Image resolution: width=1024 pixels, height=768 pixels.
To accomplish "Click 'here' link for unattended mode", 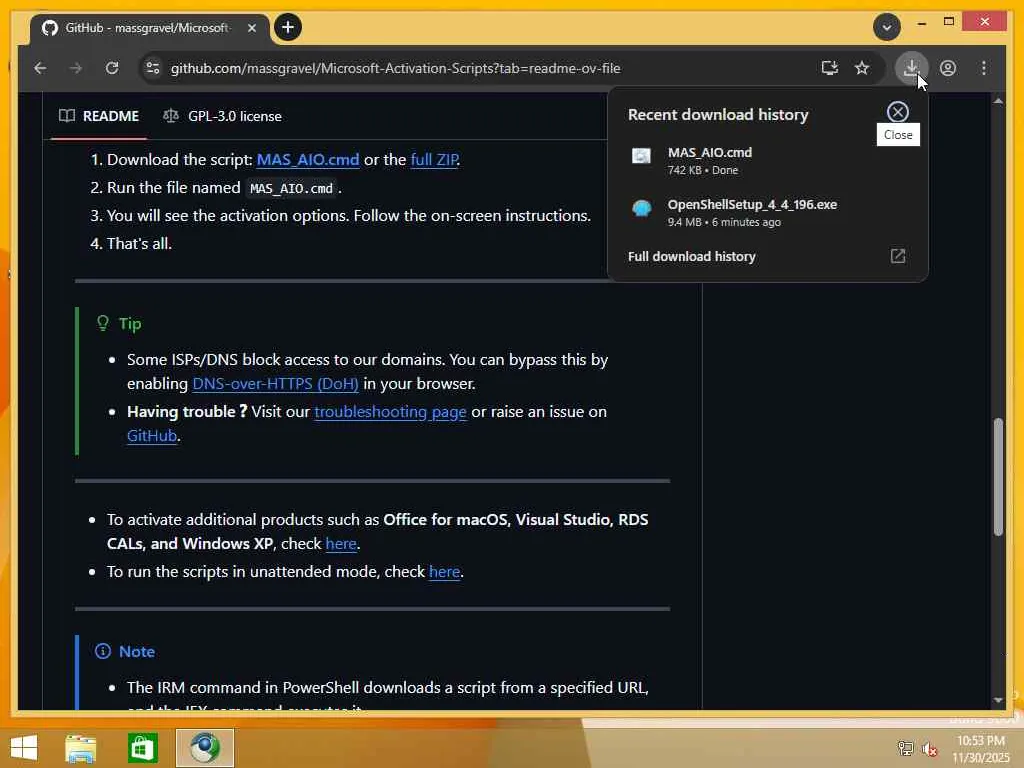I will [444, 571].
